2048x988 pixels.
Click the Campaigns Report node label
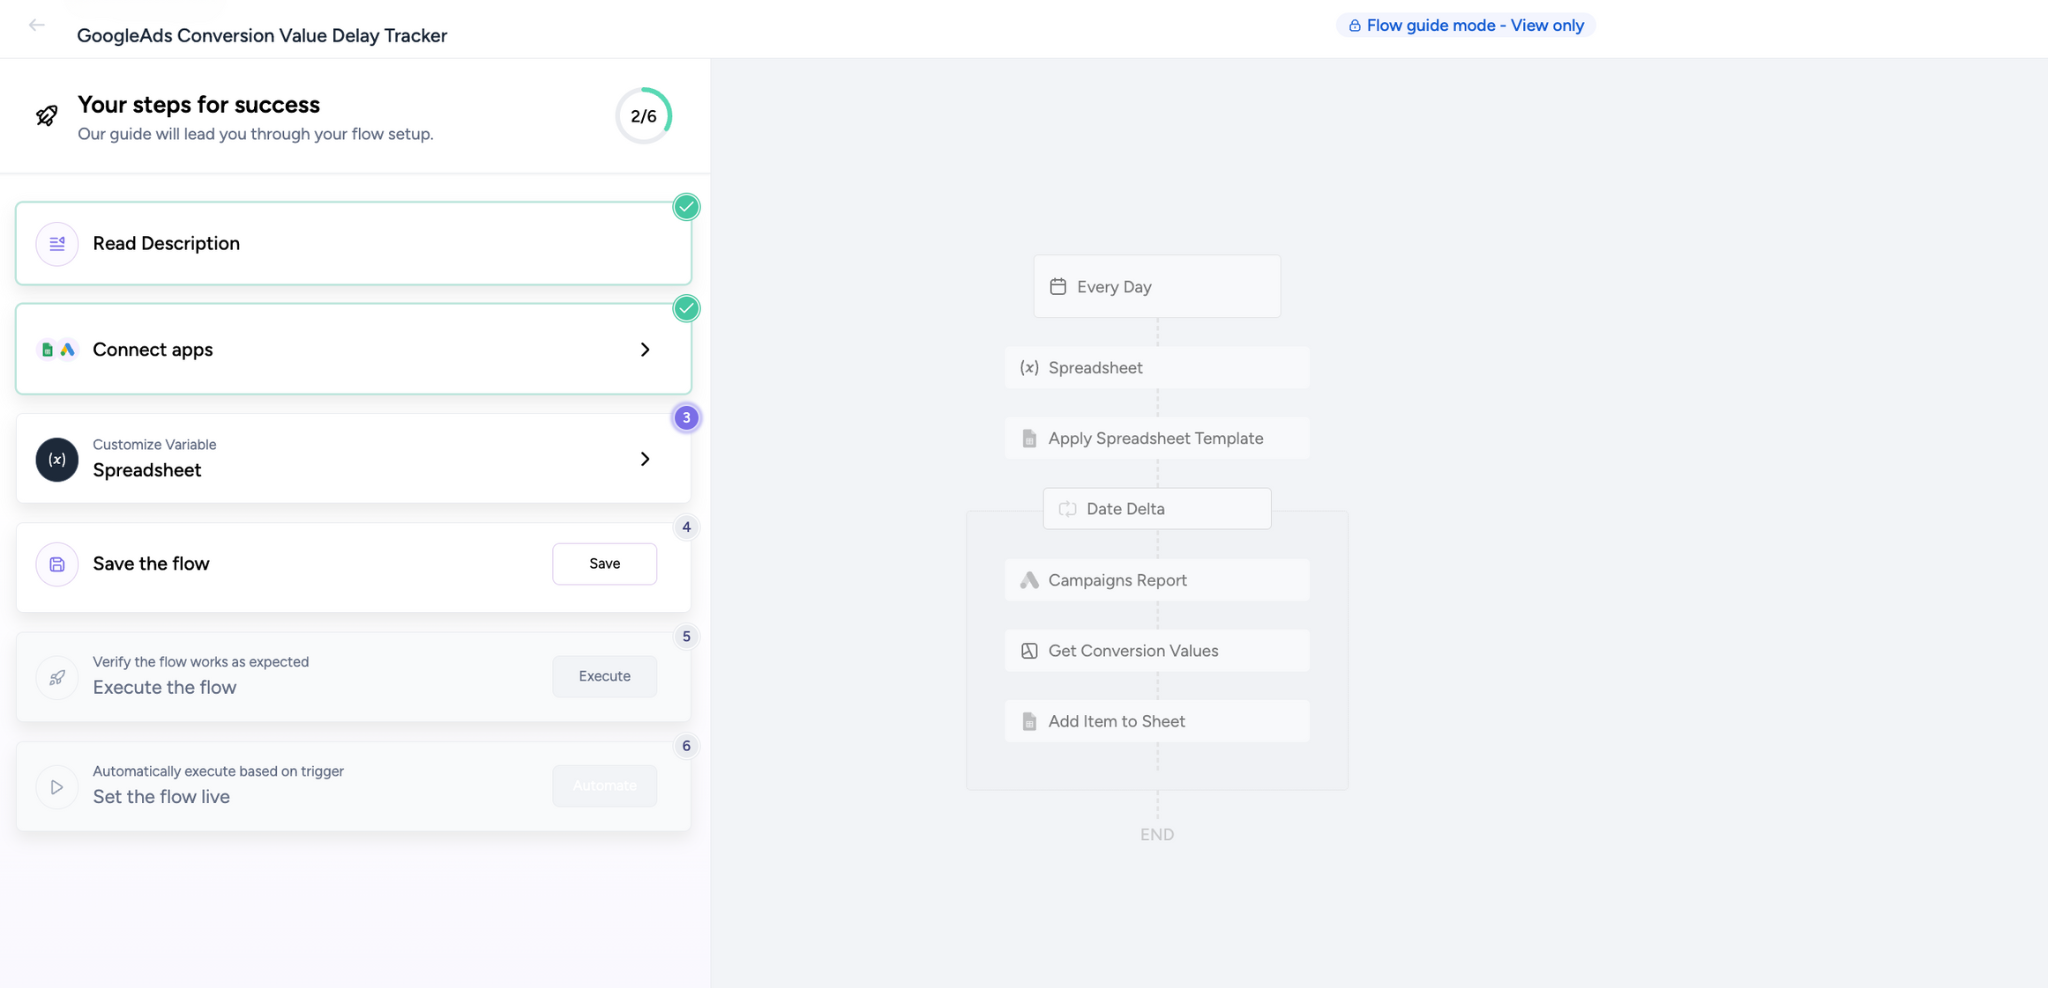coord(1117,580)
